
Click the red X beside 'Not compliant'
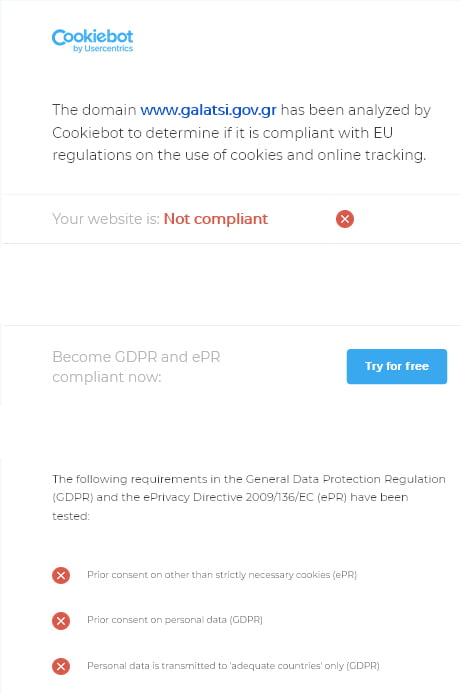[x=345, y=219]
